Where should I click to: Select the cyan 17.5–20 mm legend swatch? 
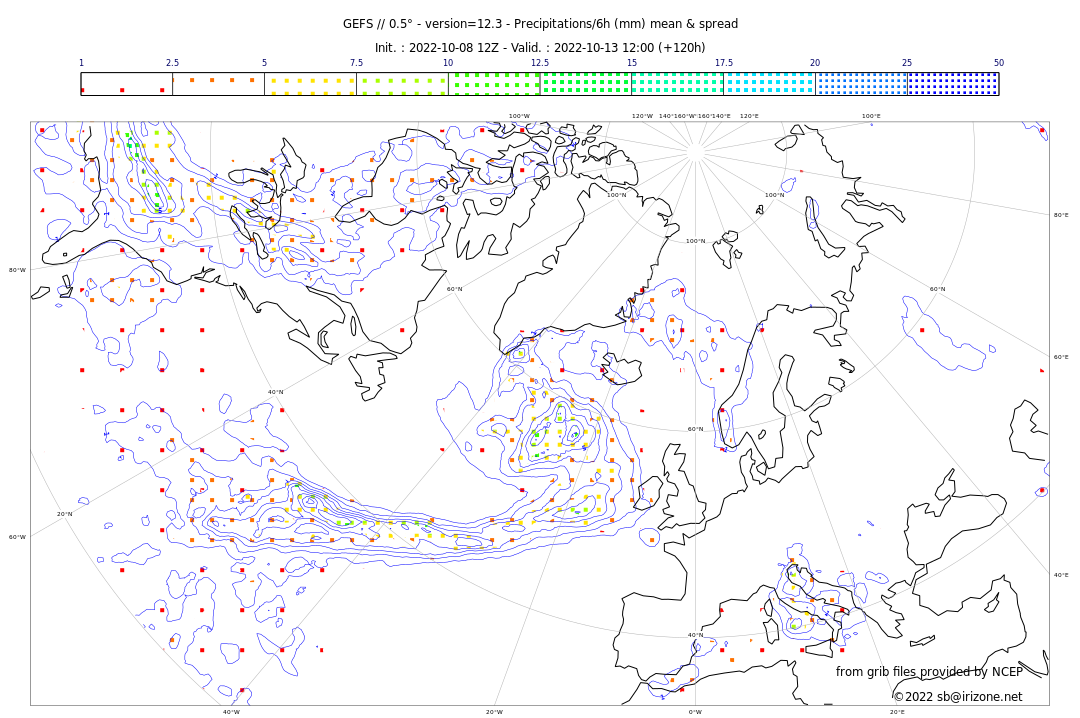769,83
